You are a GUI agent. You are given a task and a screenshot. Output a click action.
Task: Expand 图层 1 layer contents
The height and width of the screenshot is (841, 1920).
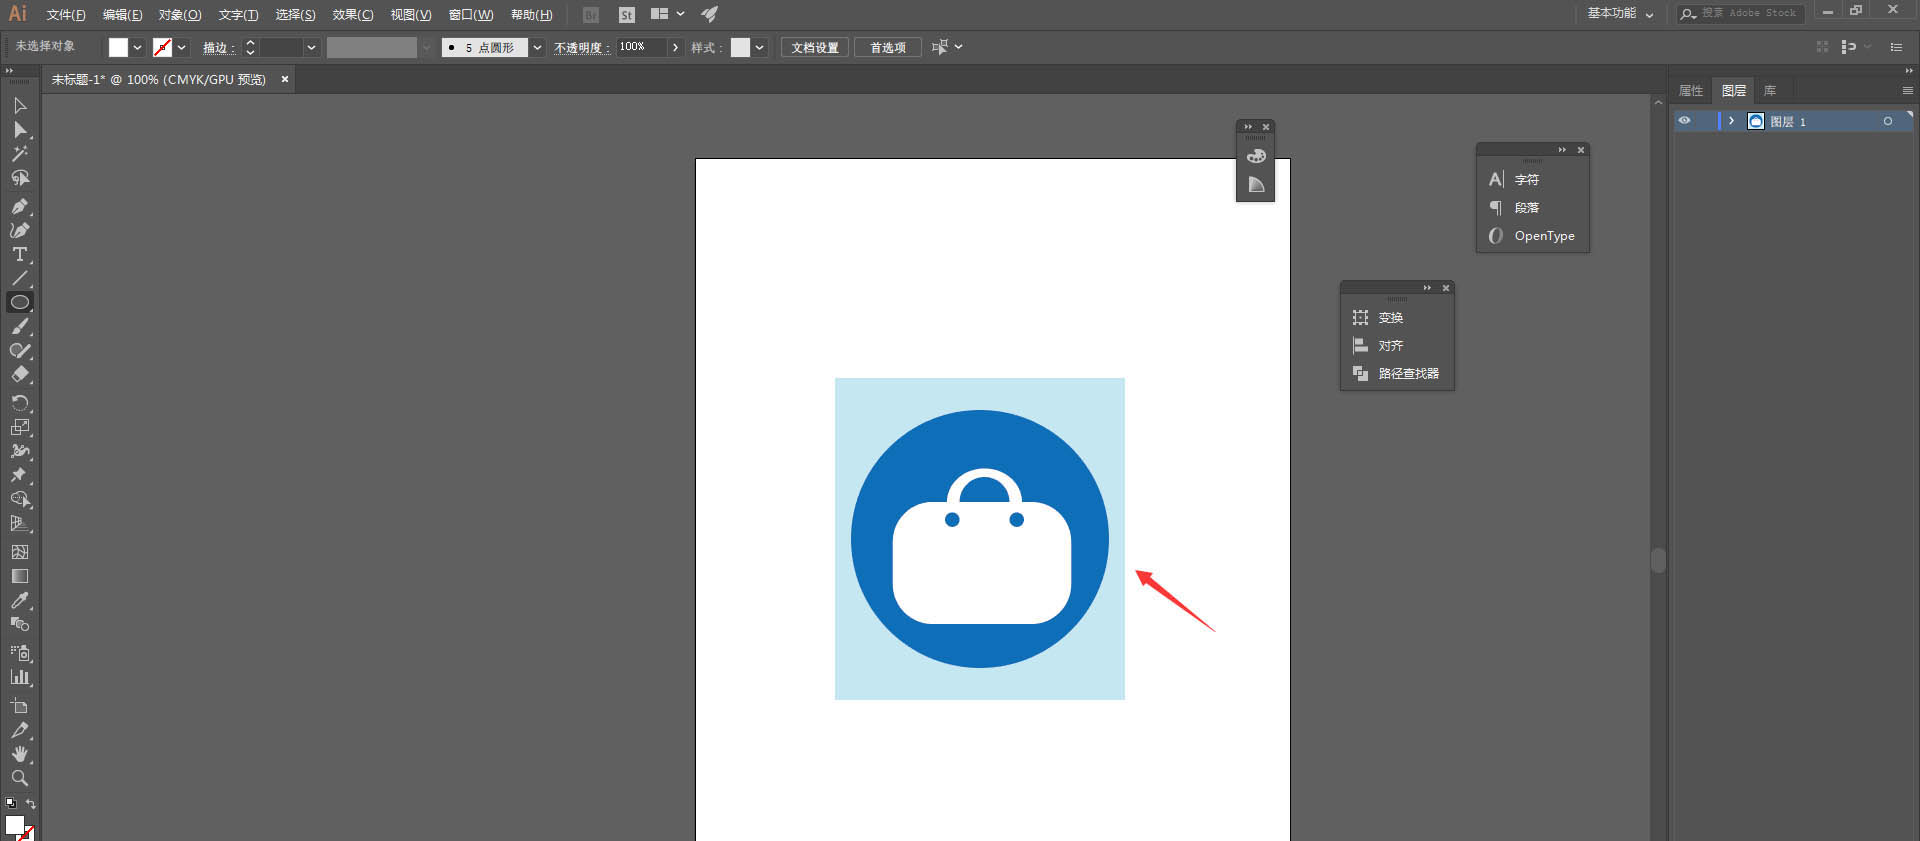pos(1731,121)
